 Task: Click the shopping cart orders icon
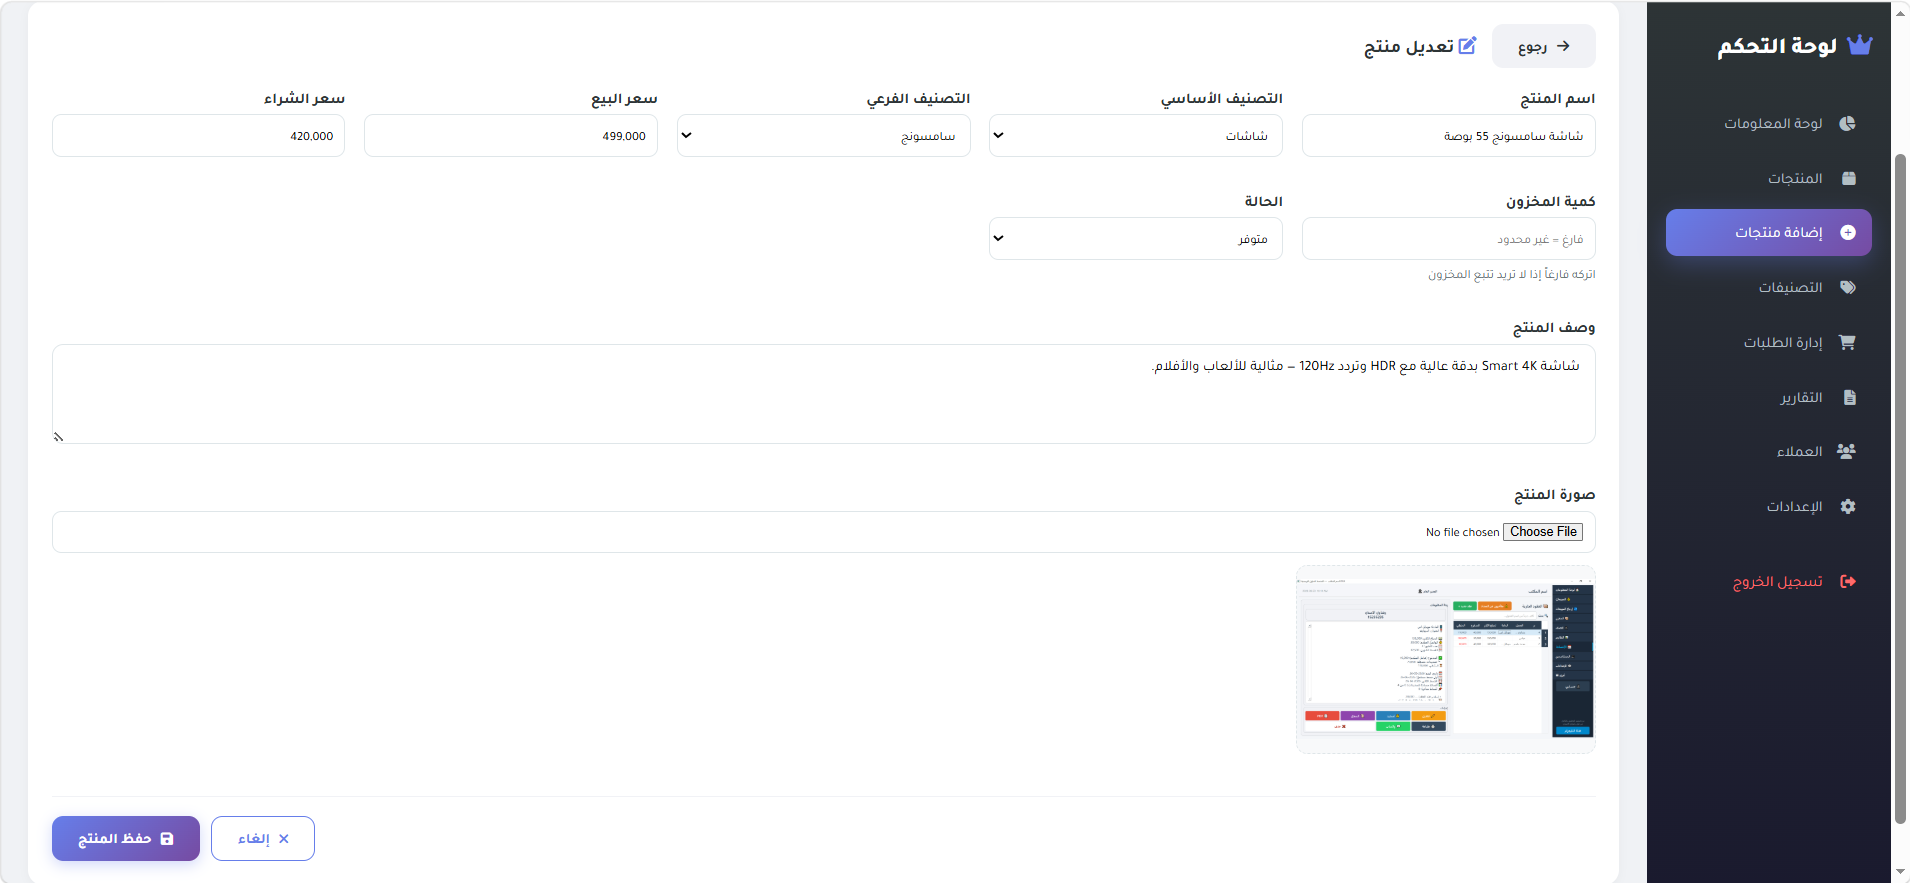1847,342
